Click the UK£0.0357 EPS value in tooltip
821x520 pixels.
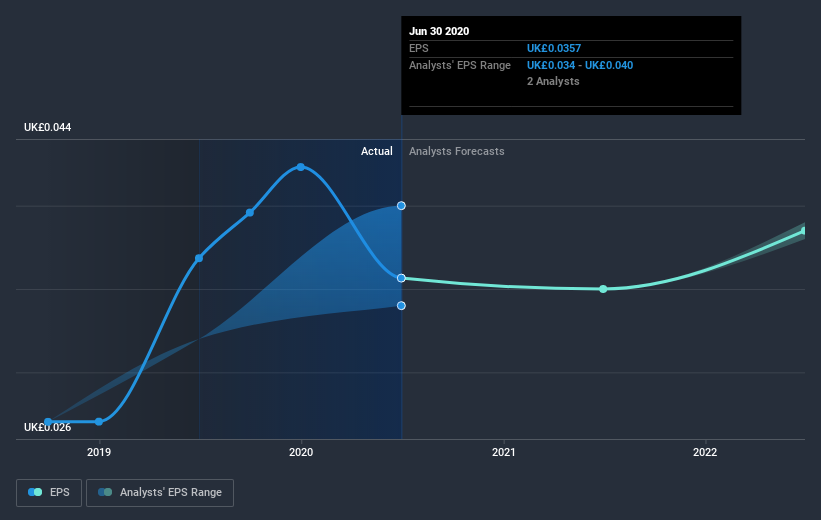point(554,48)
